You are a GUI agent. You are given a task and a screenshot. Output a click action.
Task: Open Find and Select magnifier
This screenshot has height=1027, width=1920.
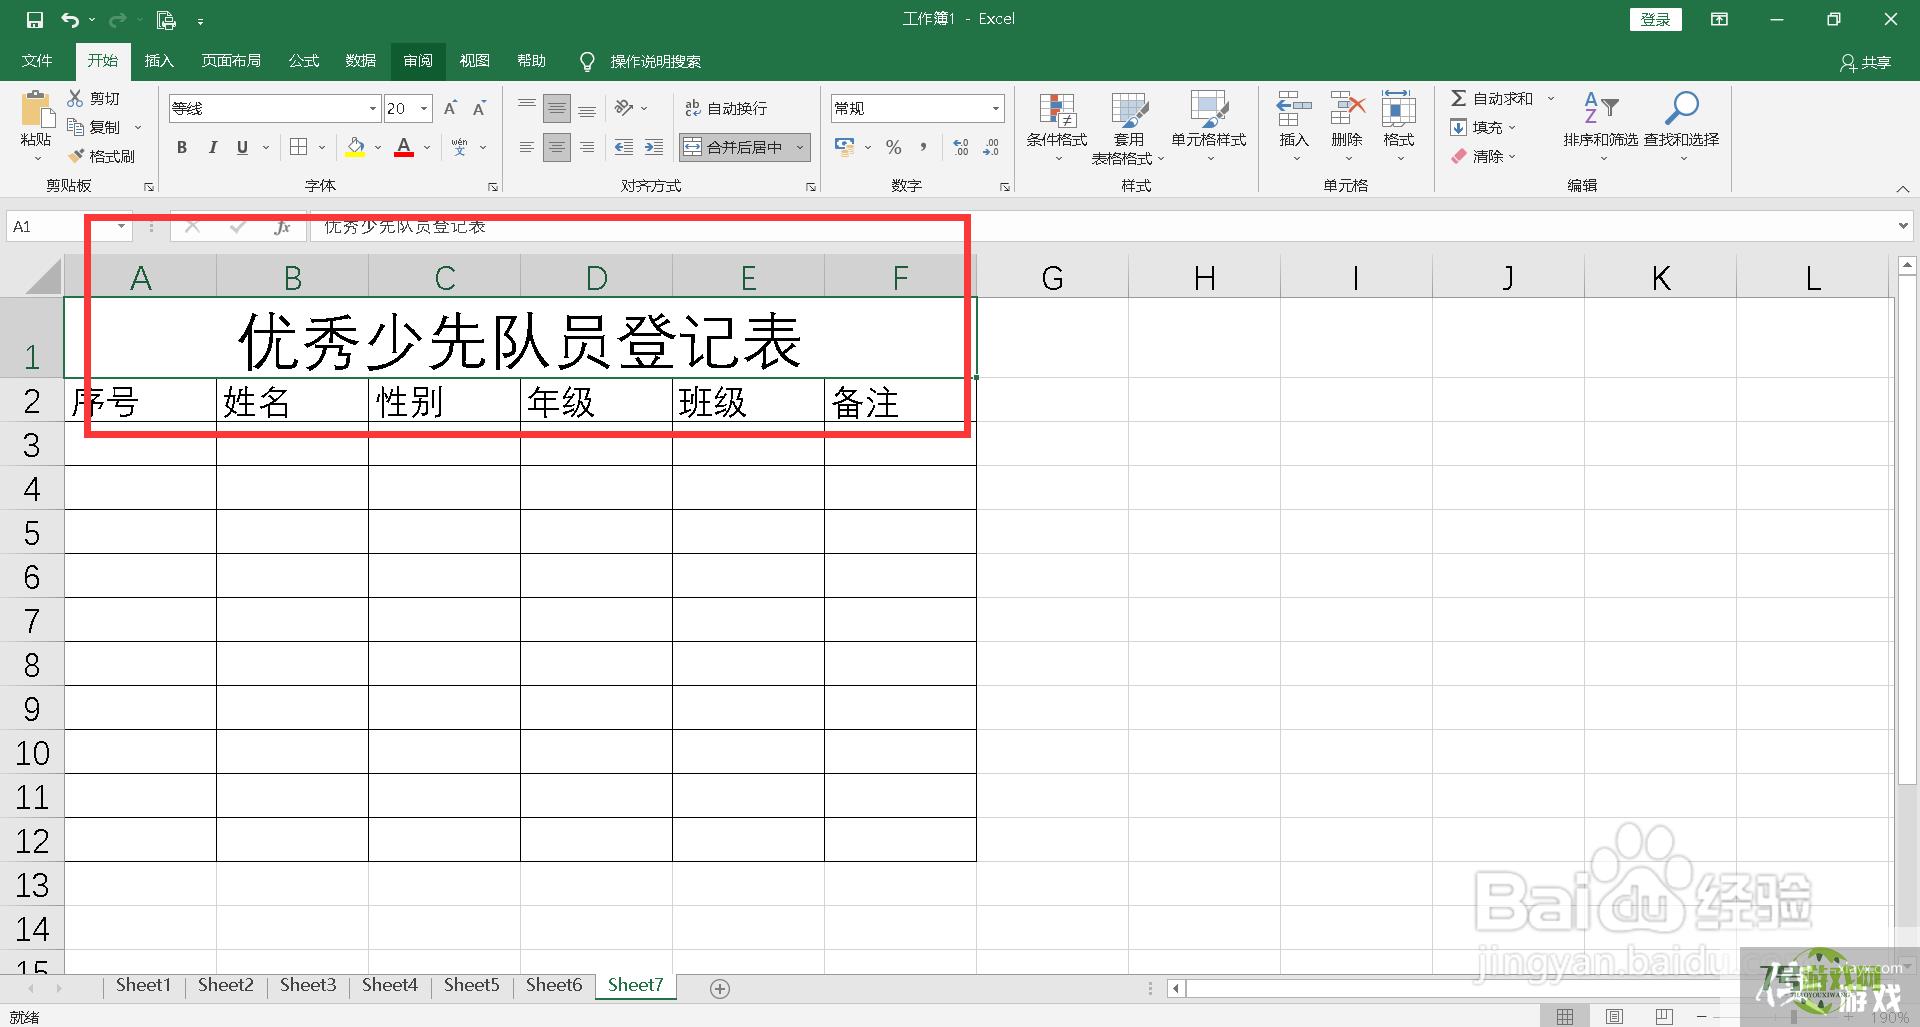click(x=1682, y=127)
